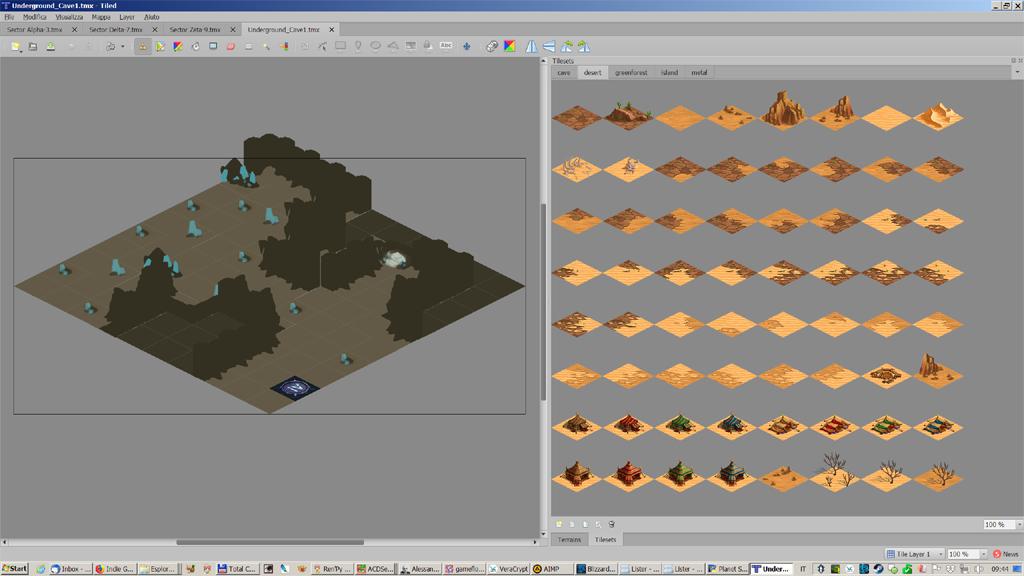
Task: Click the New map toolbar icon
Action: tap(16, 46)
